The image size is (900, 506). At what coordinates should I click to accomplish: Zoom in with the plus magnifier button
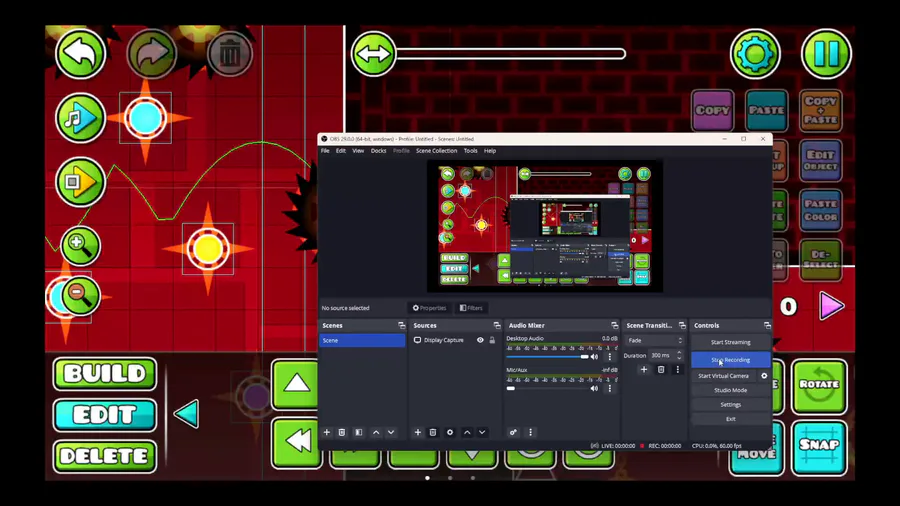point(80,246)
